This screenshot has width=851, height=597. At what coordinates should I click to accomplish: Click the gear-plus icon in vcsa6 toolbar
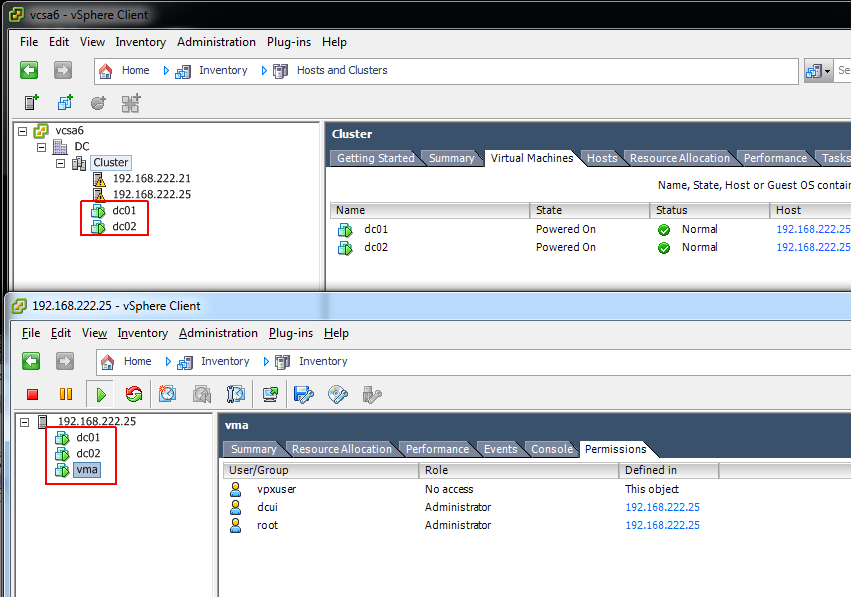coord(98,103)
